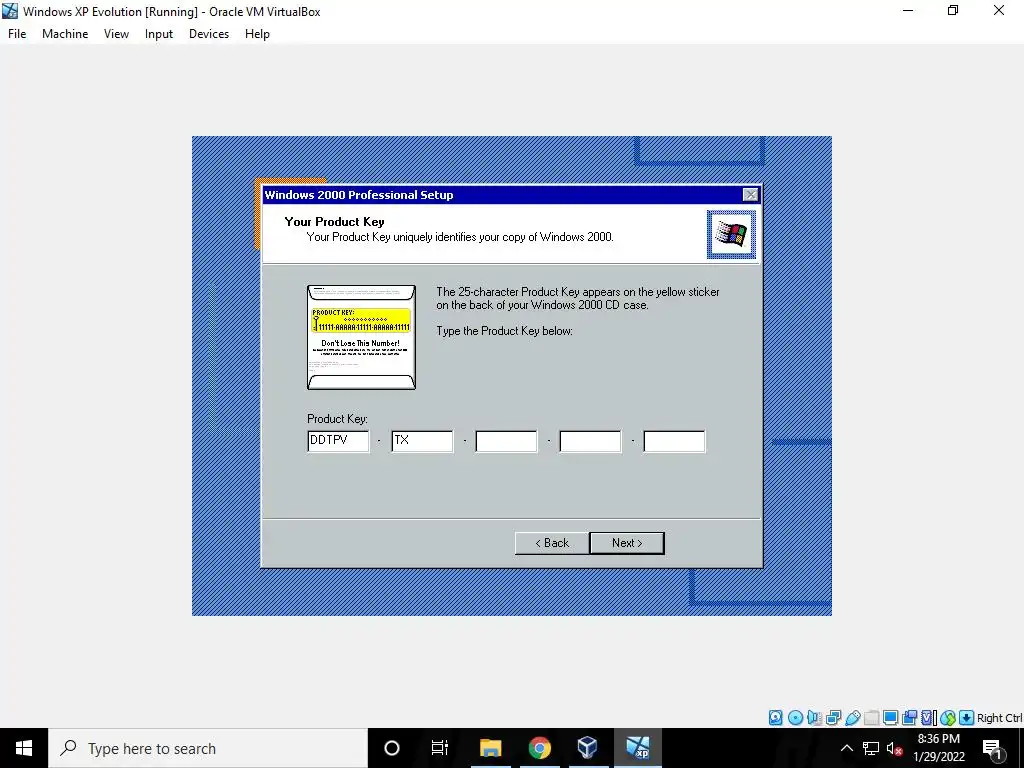Click the USB devices status icon
Screen dimensions: 1024x768
click(852, 718)
